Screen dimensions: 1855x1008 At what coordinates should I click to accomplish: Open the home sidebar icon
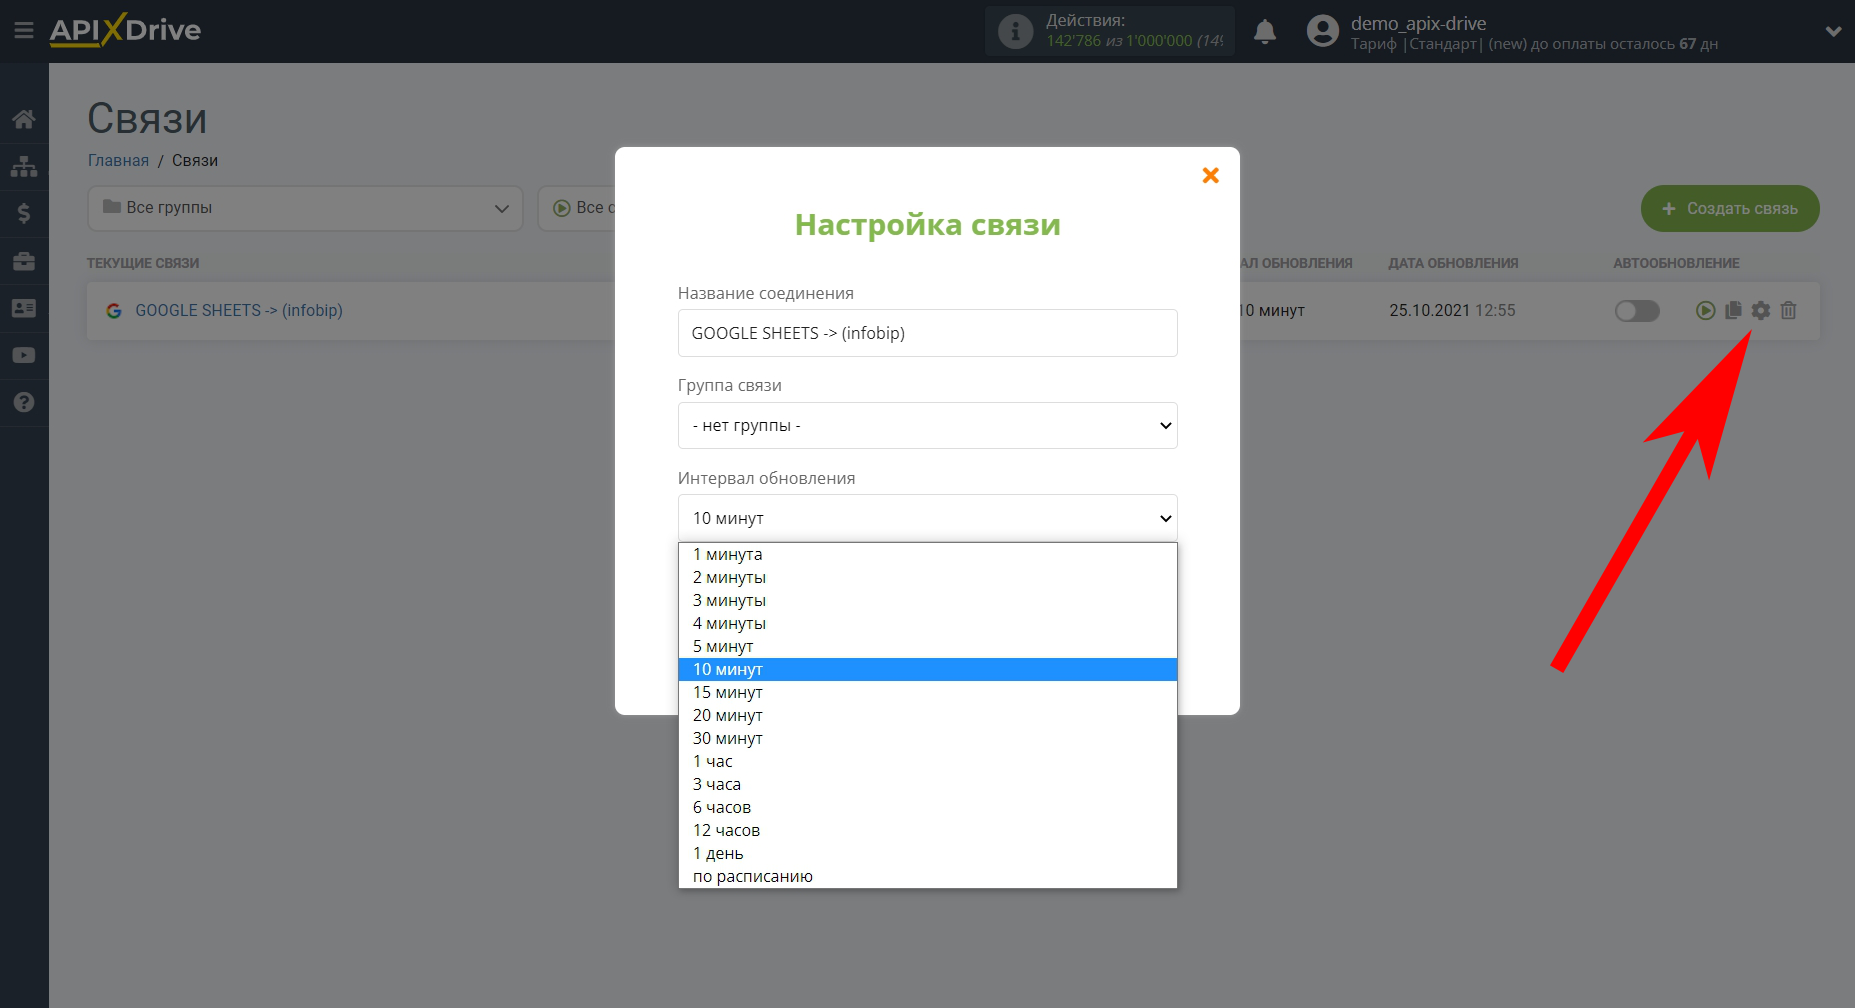point(24,119)
